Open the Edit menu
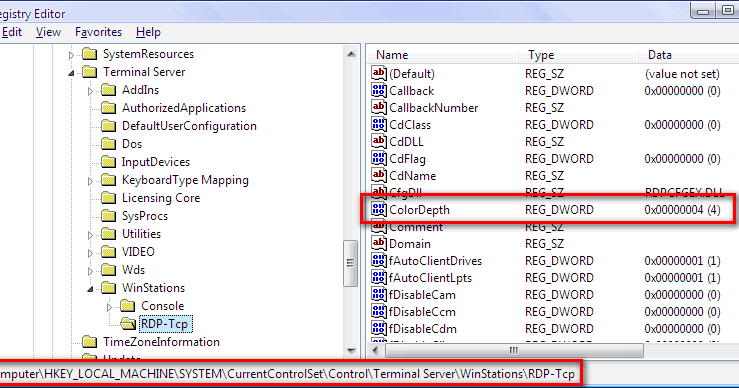This screenshot has width=739, height=388. tap(11, 32)
